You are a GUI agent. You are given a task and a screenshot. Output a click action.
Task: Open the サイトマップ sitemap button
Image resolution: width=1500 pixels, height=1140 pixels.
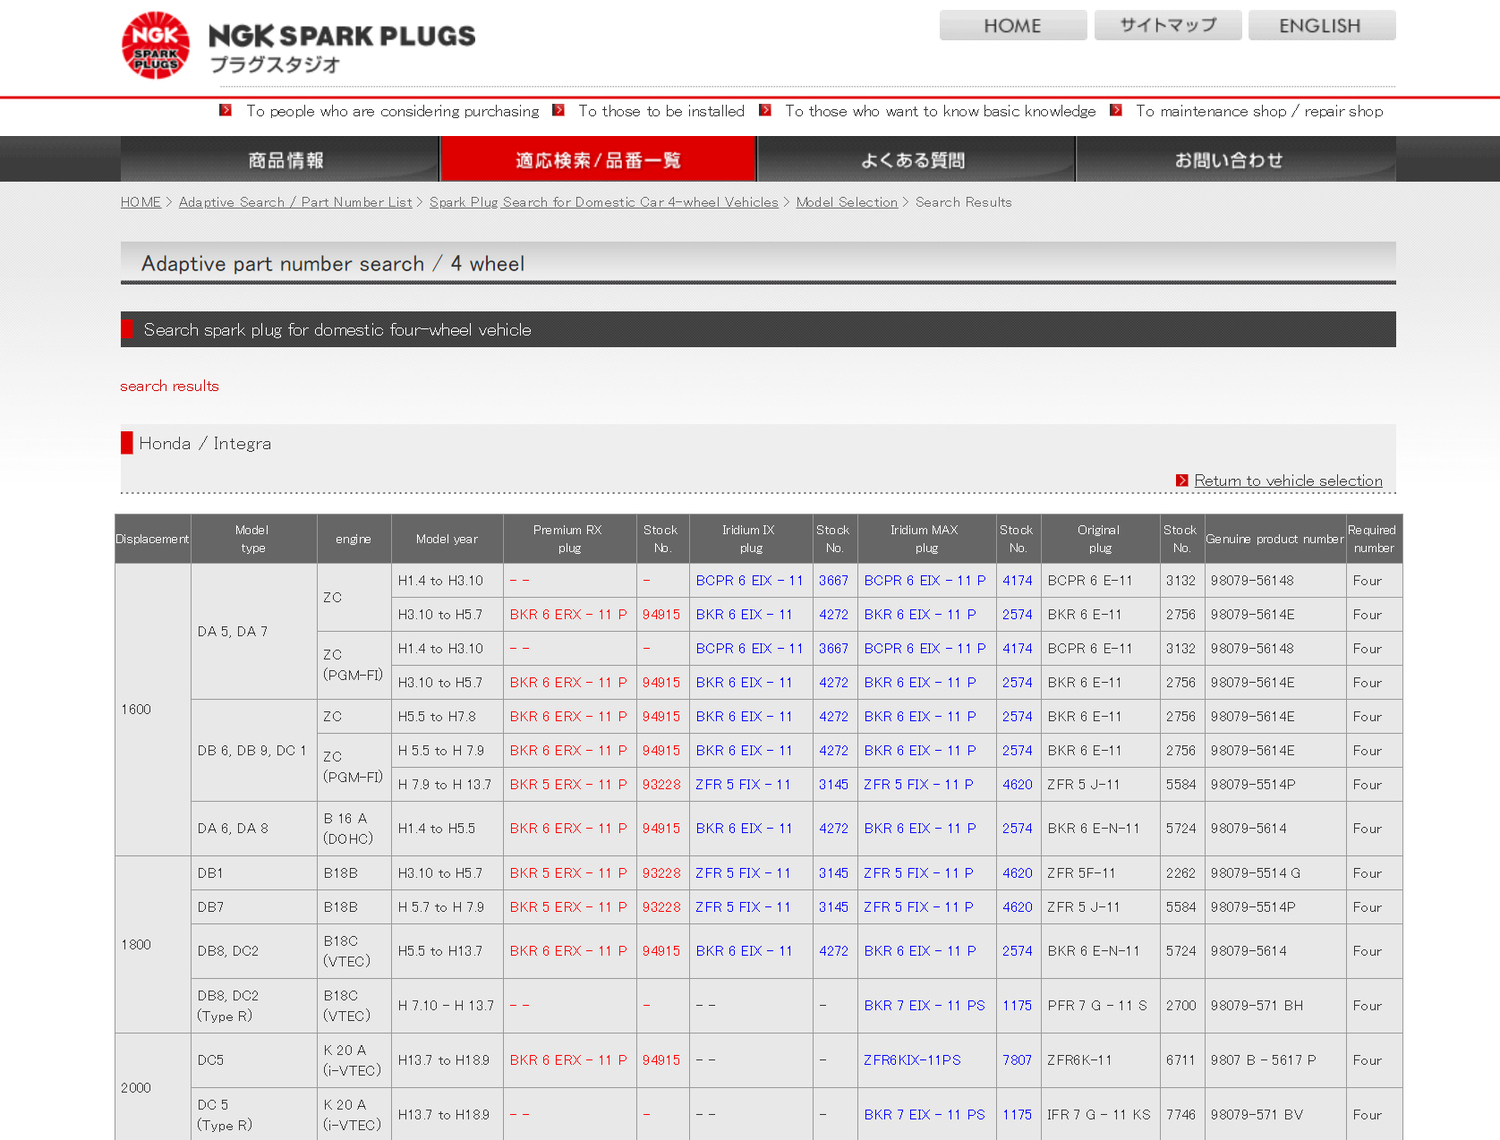pos(1168,25)
